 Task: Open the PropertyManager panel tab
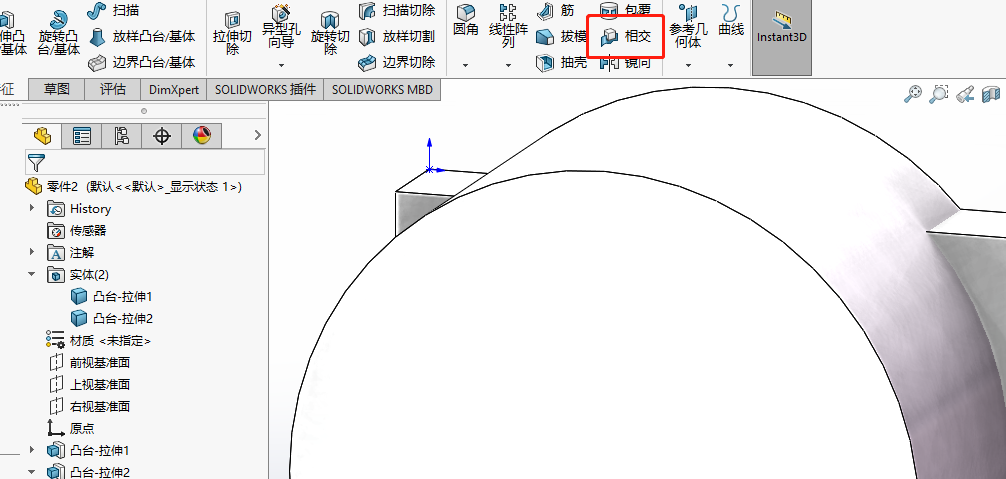[82, 135]
